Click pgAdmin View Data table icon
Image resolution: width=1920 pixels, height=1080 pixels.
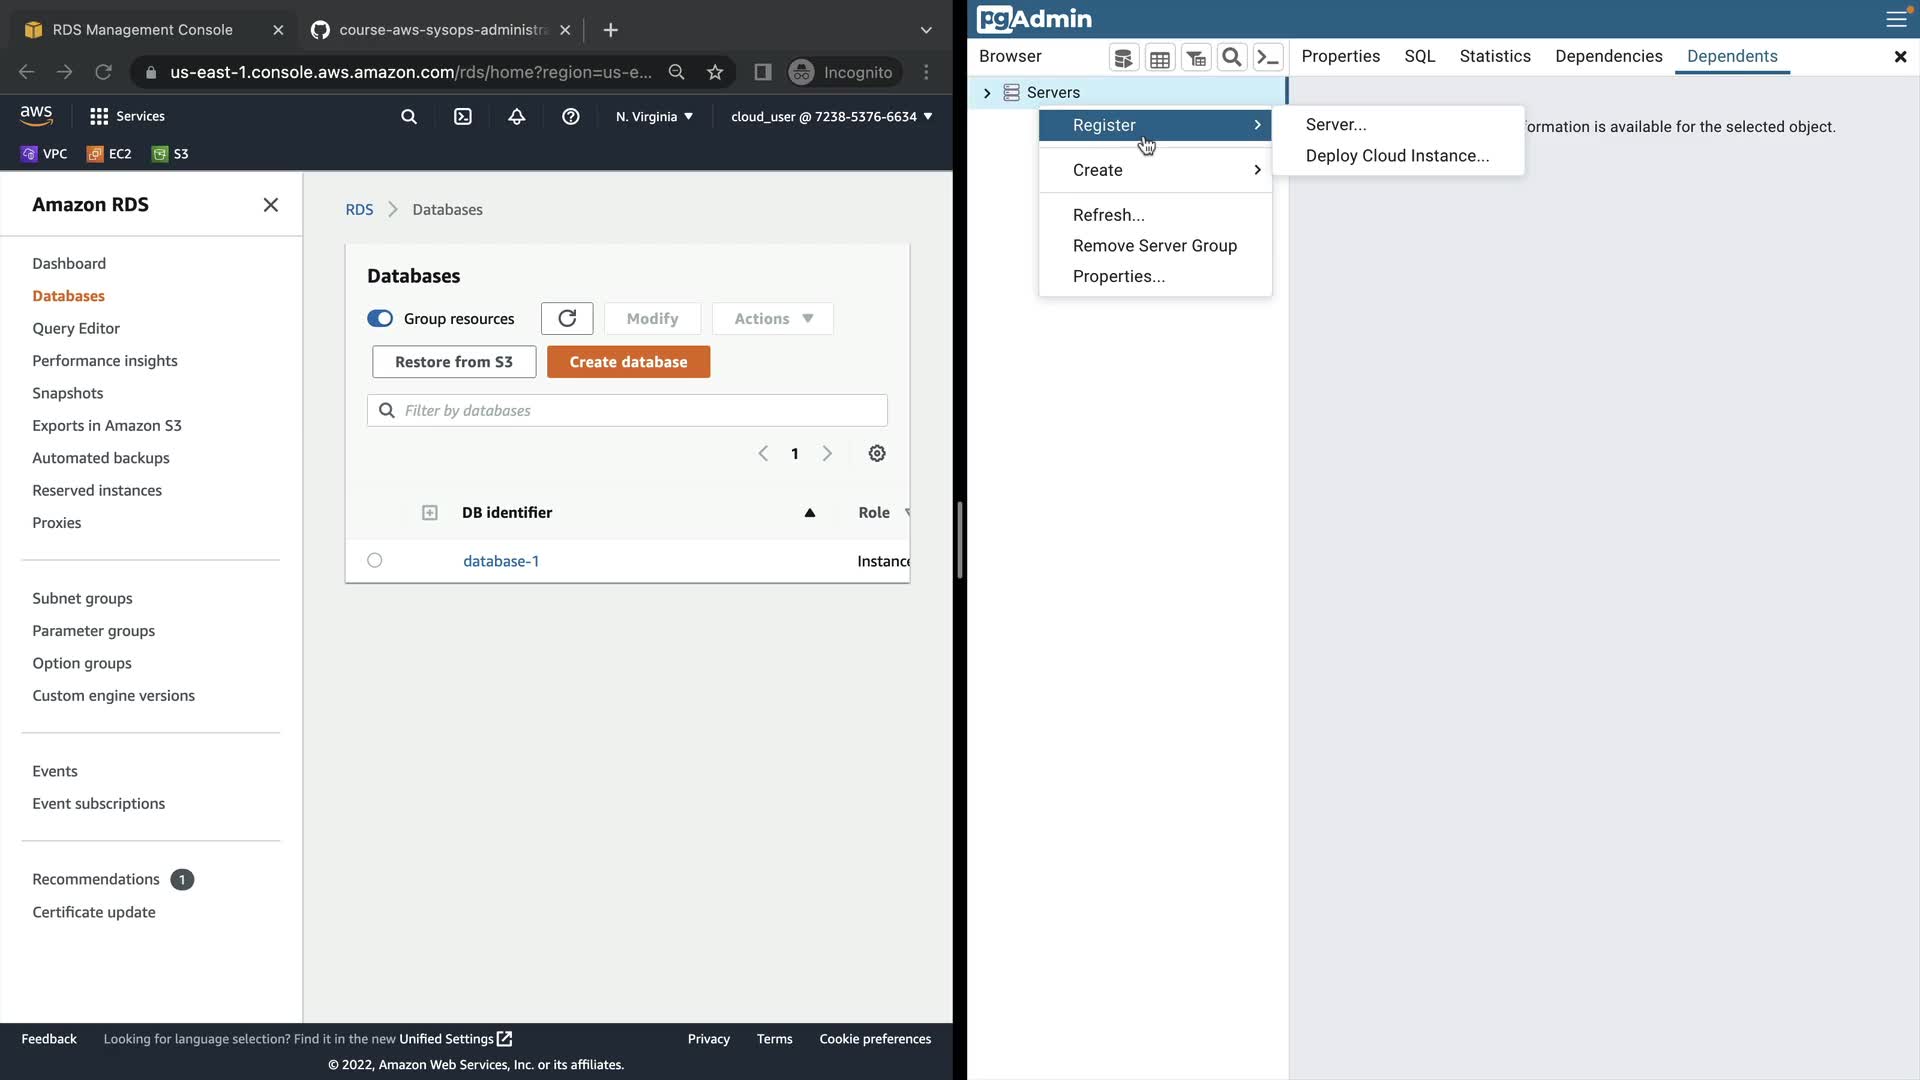[1160, 58]
